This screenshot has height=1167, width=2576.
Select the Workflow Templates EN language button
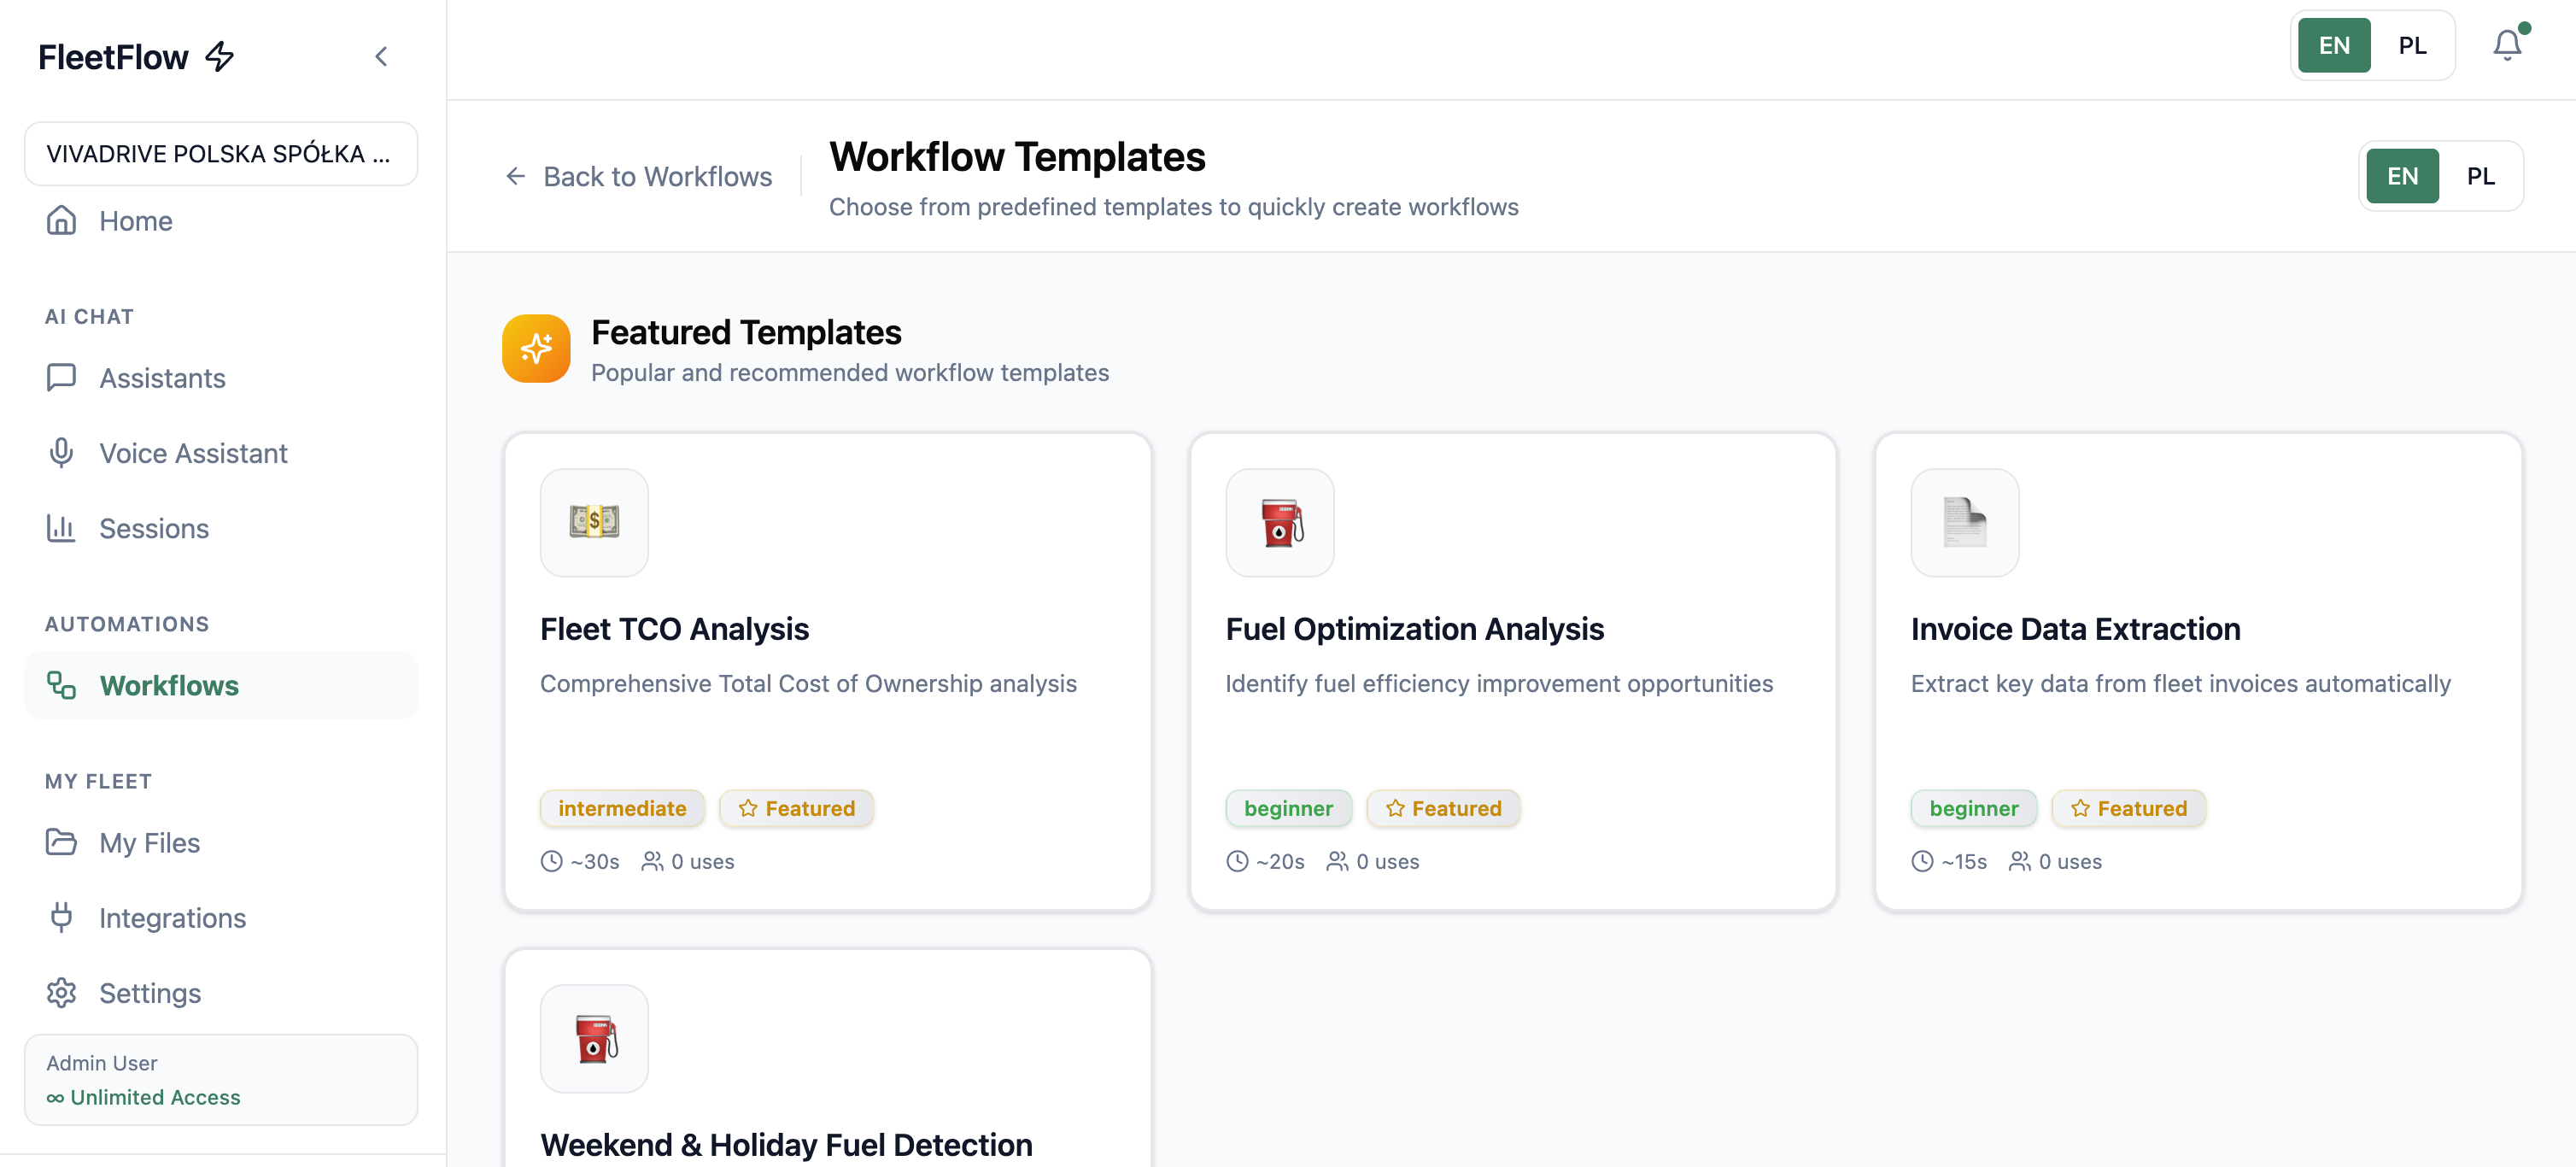(x=2402, y=176)
